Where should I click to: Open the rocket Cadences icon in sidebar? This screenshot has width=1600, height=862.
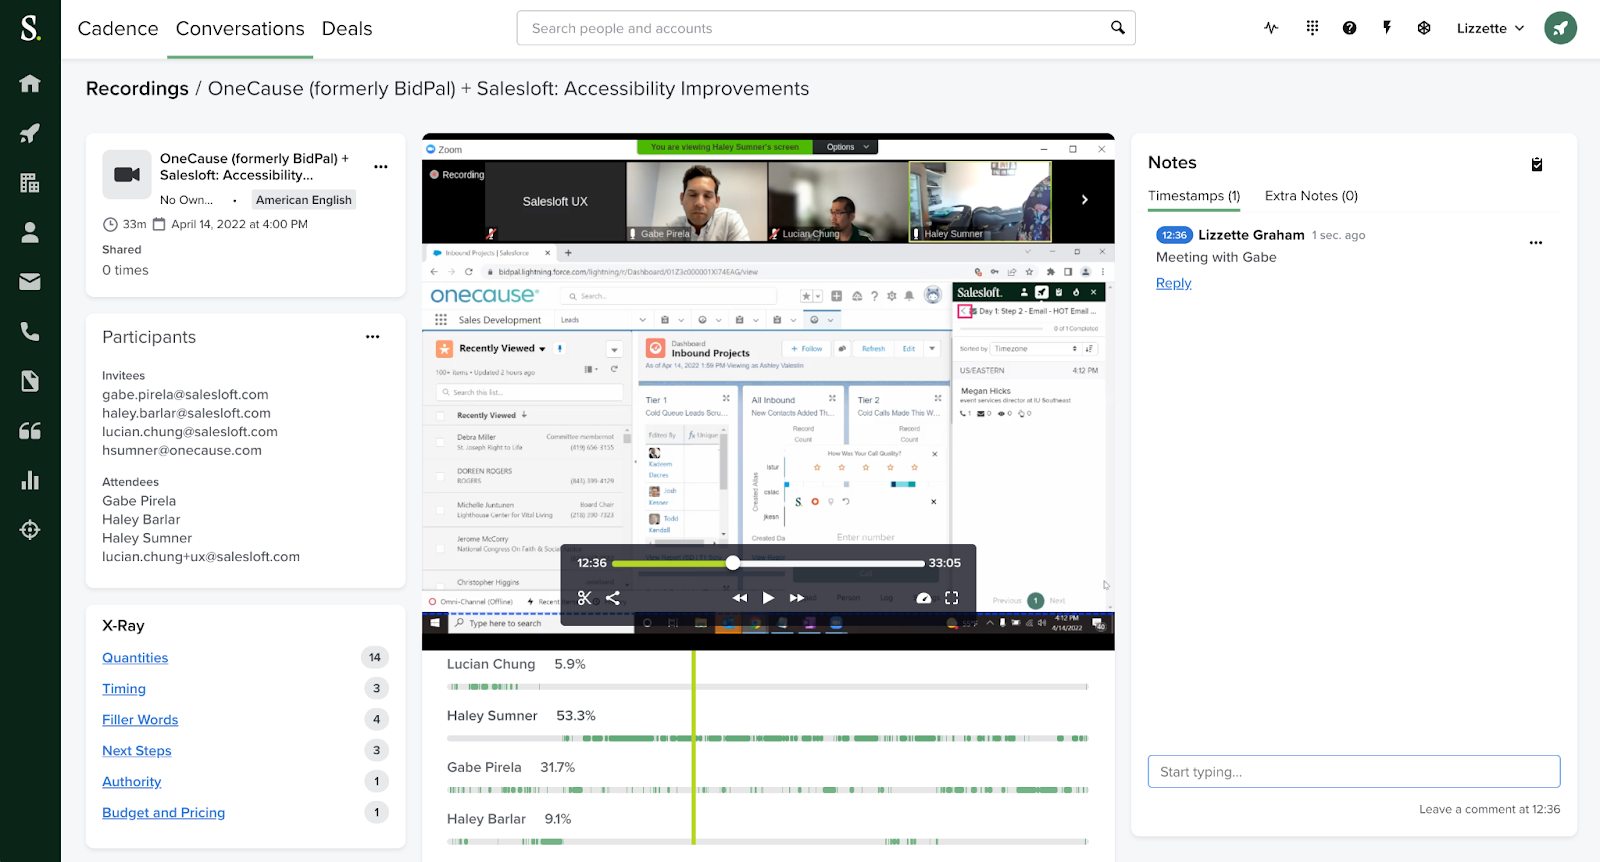coord(30,133)
